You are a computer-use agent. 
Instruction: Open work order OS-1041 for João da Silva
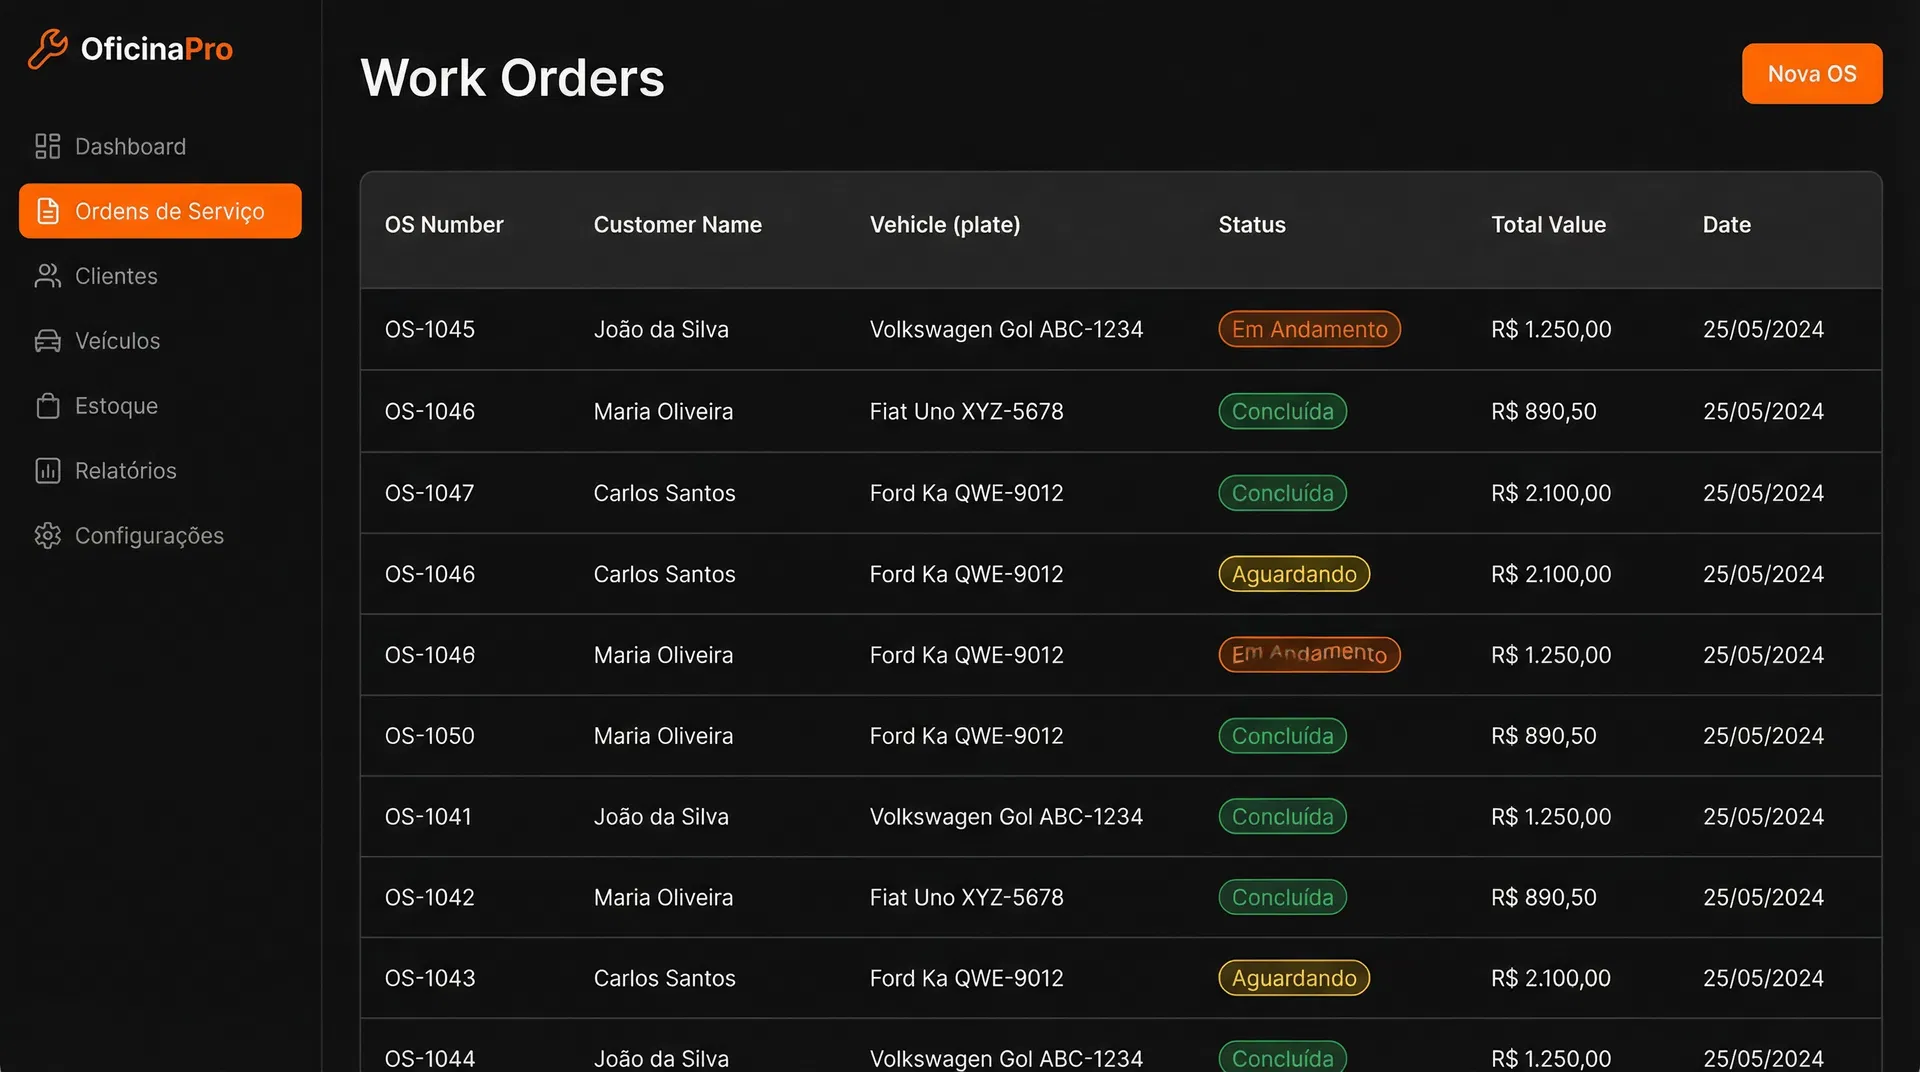tap(428, 817)
